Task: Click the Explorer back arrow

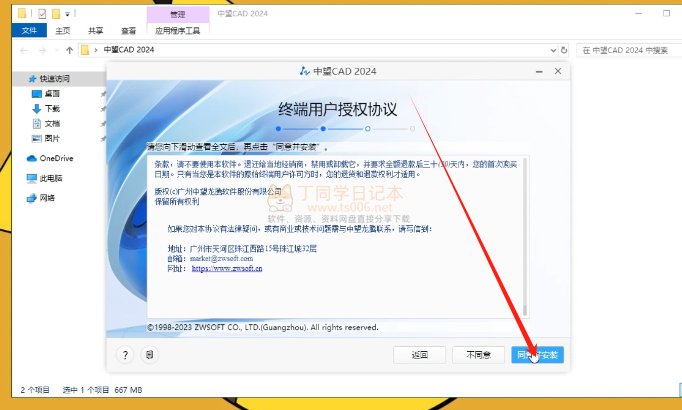Action: pyautogui.click(x=24, y=50)
